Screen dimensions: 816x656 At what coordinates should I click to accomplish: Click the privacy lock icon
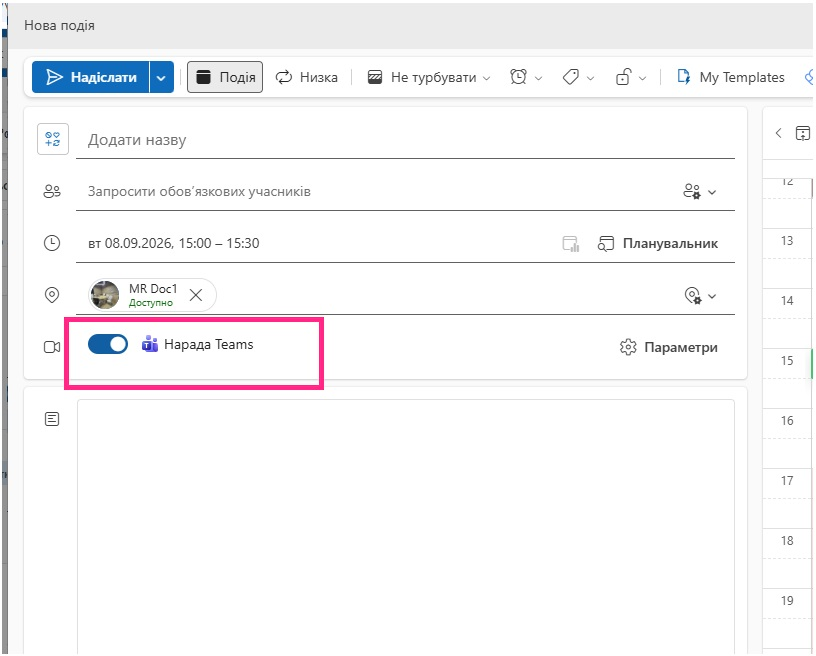pyautogui.click(x=623, y=77)
